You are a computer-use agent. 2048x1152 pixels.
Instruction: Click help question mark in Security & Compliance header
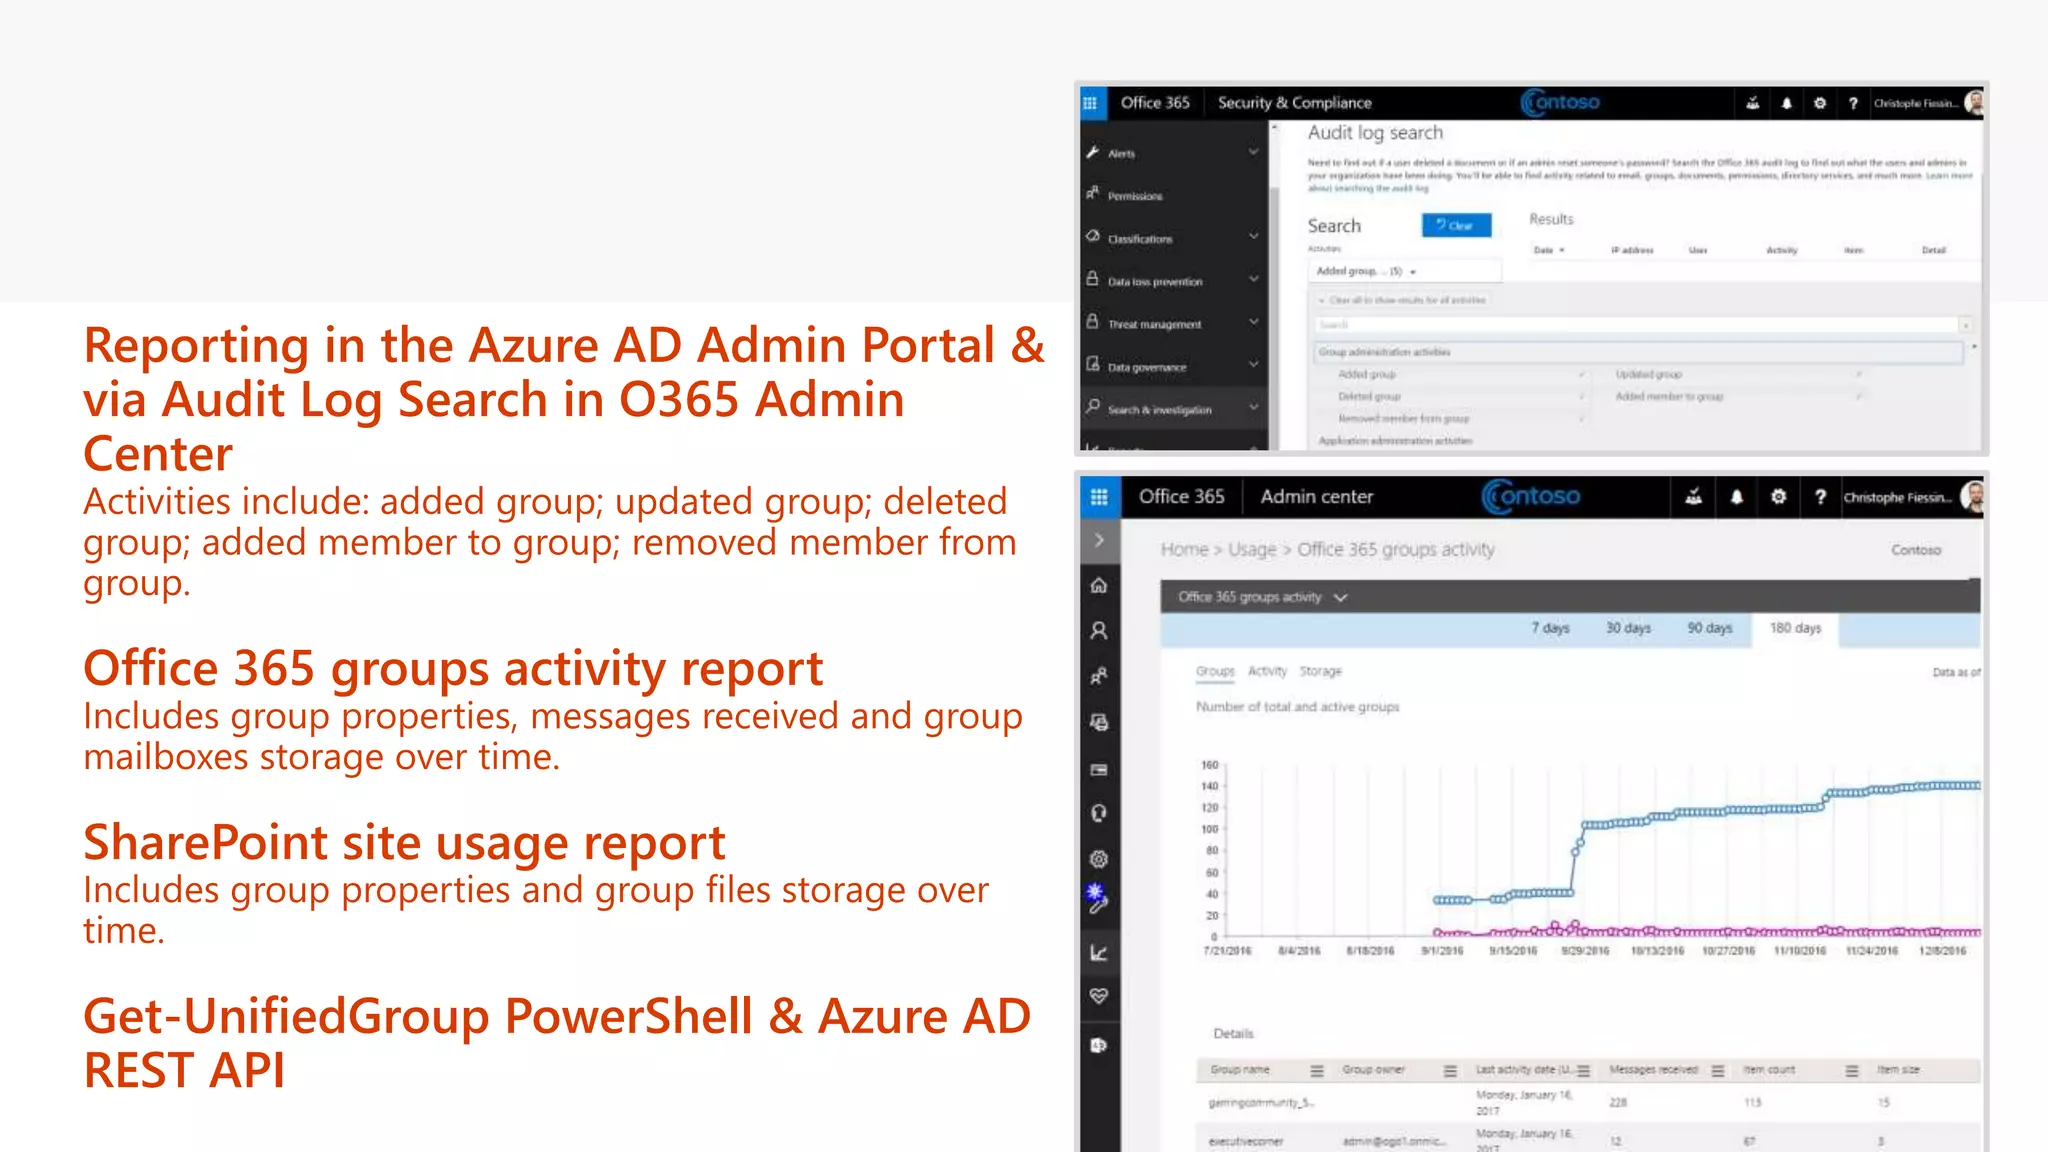[1853, 103]
